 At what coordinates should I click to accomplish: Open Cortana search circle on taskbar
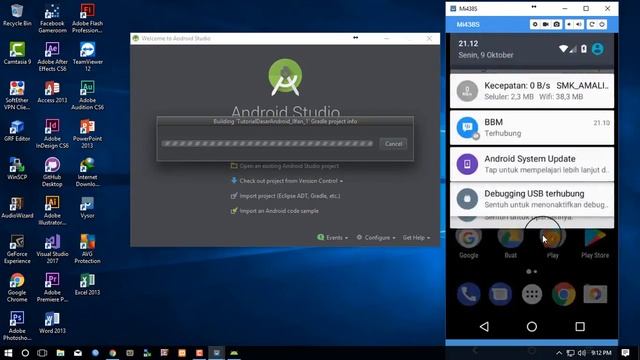[25, 353]
